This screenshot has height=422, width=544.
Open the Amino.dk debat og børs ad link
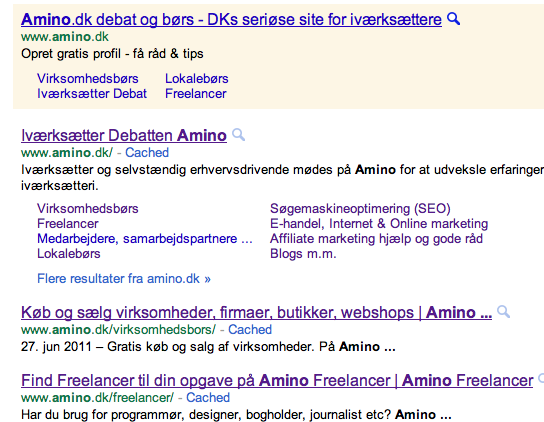(x=231, y=19)
